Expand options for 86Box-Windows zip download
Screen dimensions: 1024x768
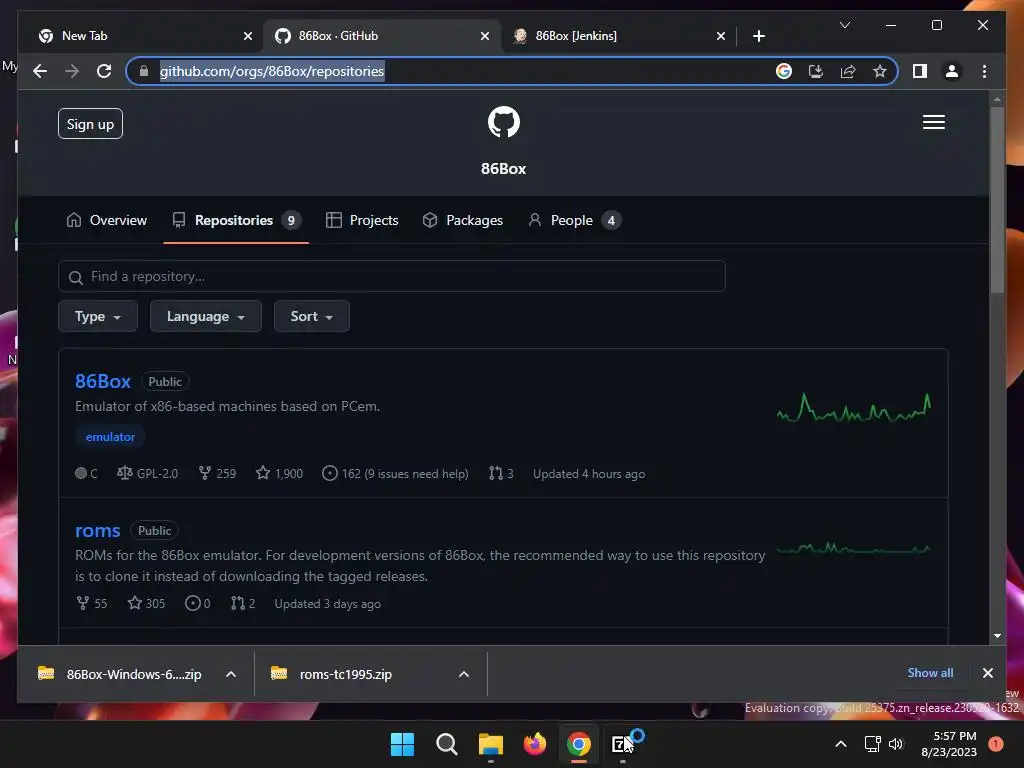[x=231, y=674]
